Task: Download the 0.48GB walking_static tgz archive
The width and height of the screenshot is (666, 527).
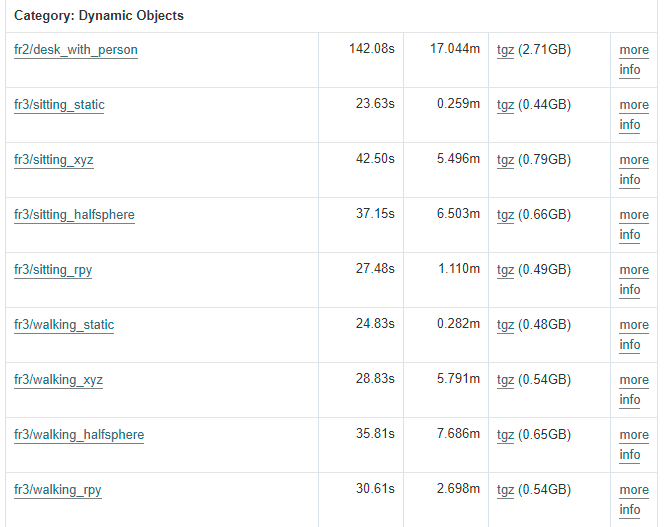Action: 506,324
